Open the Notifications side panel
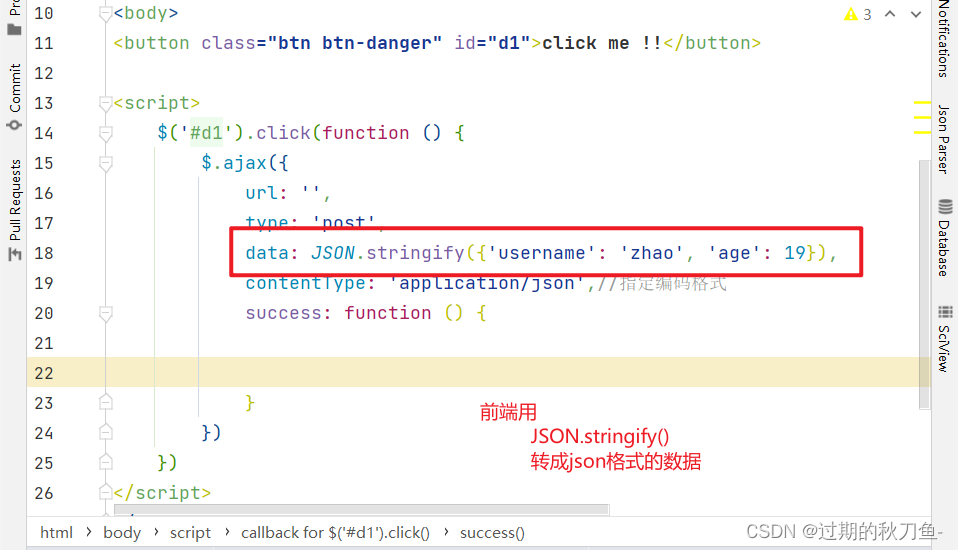958x550 pixels. tap(945, 38)
